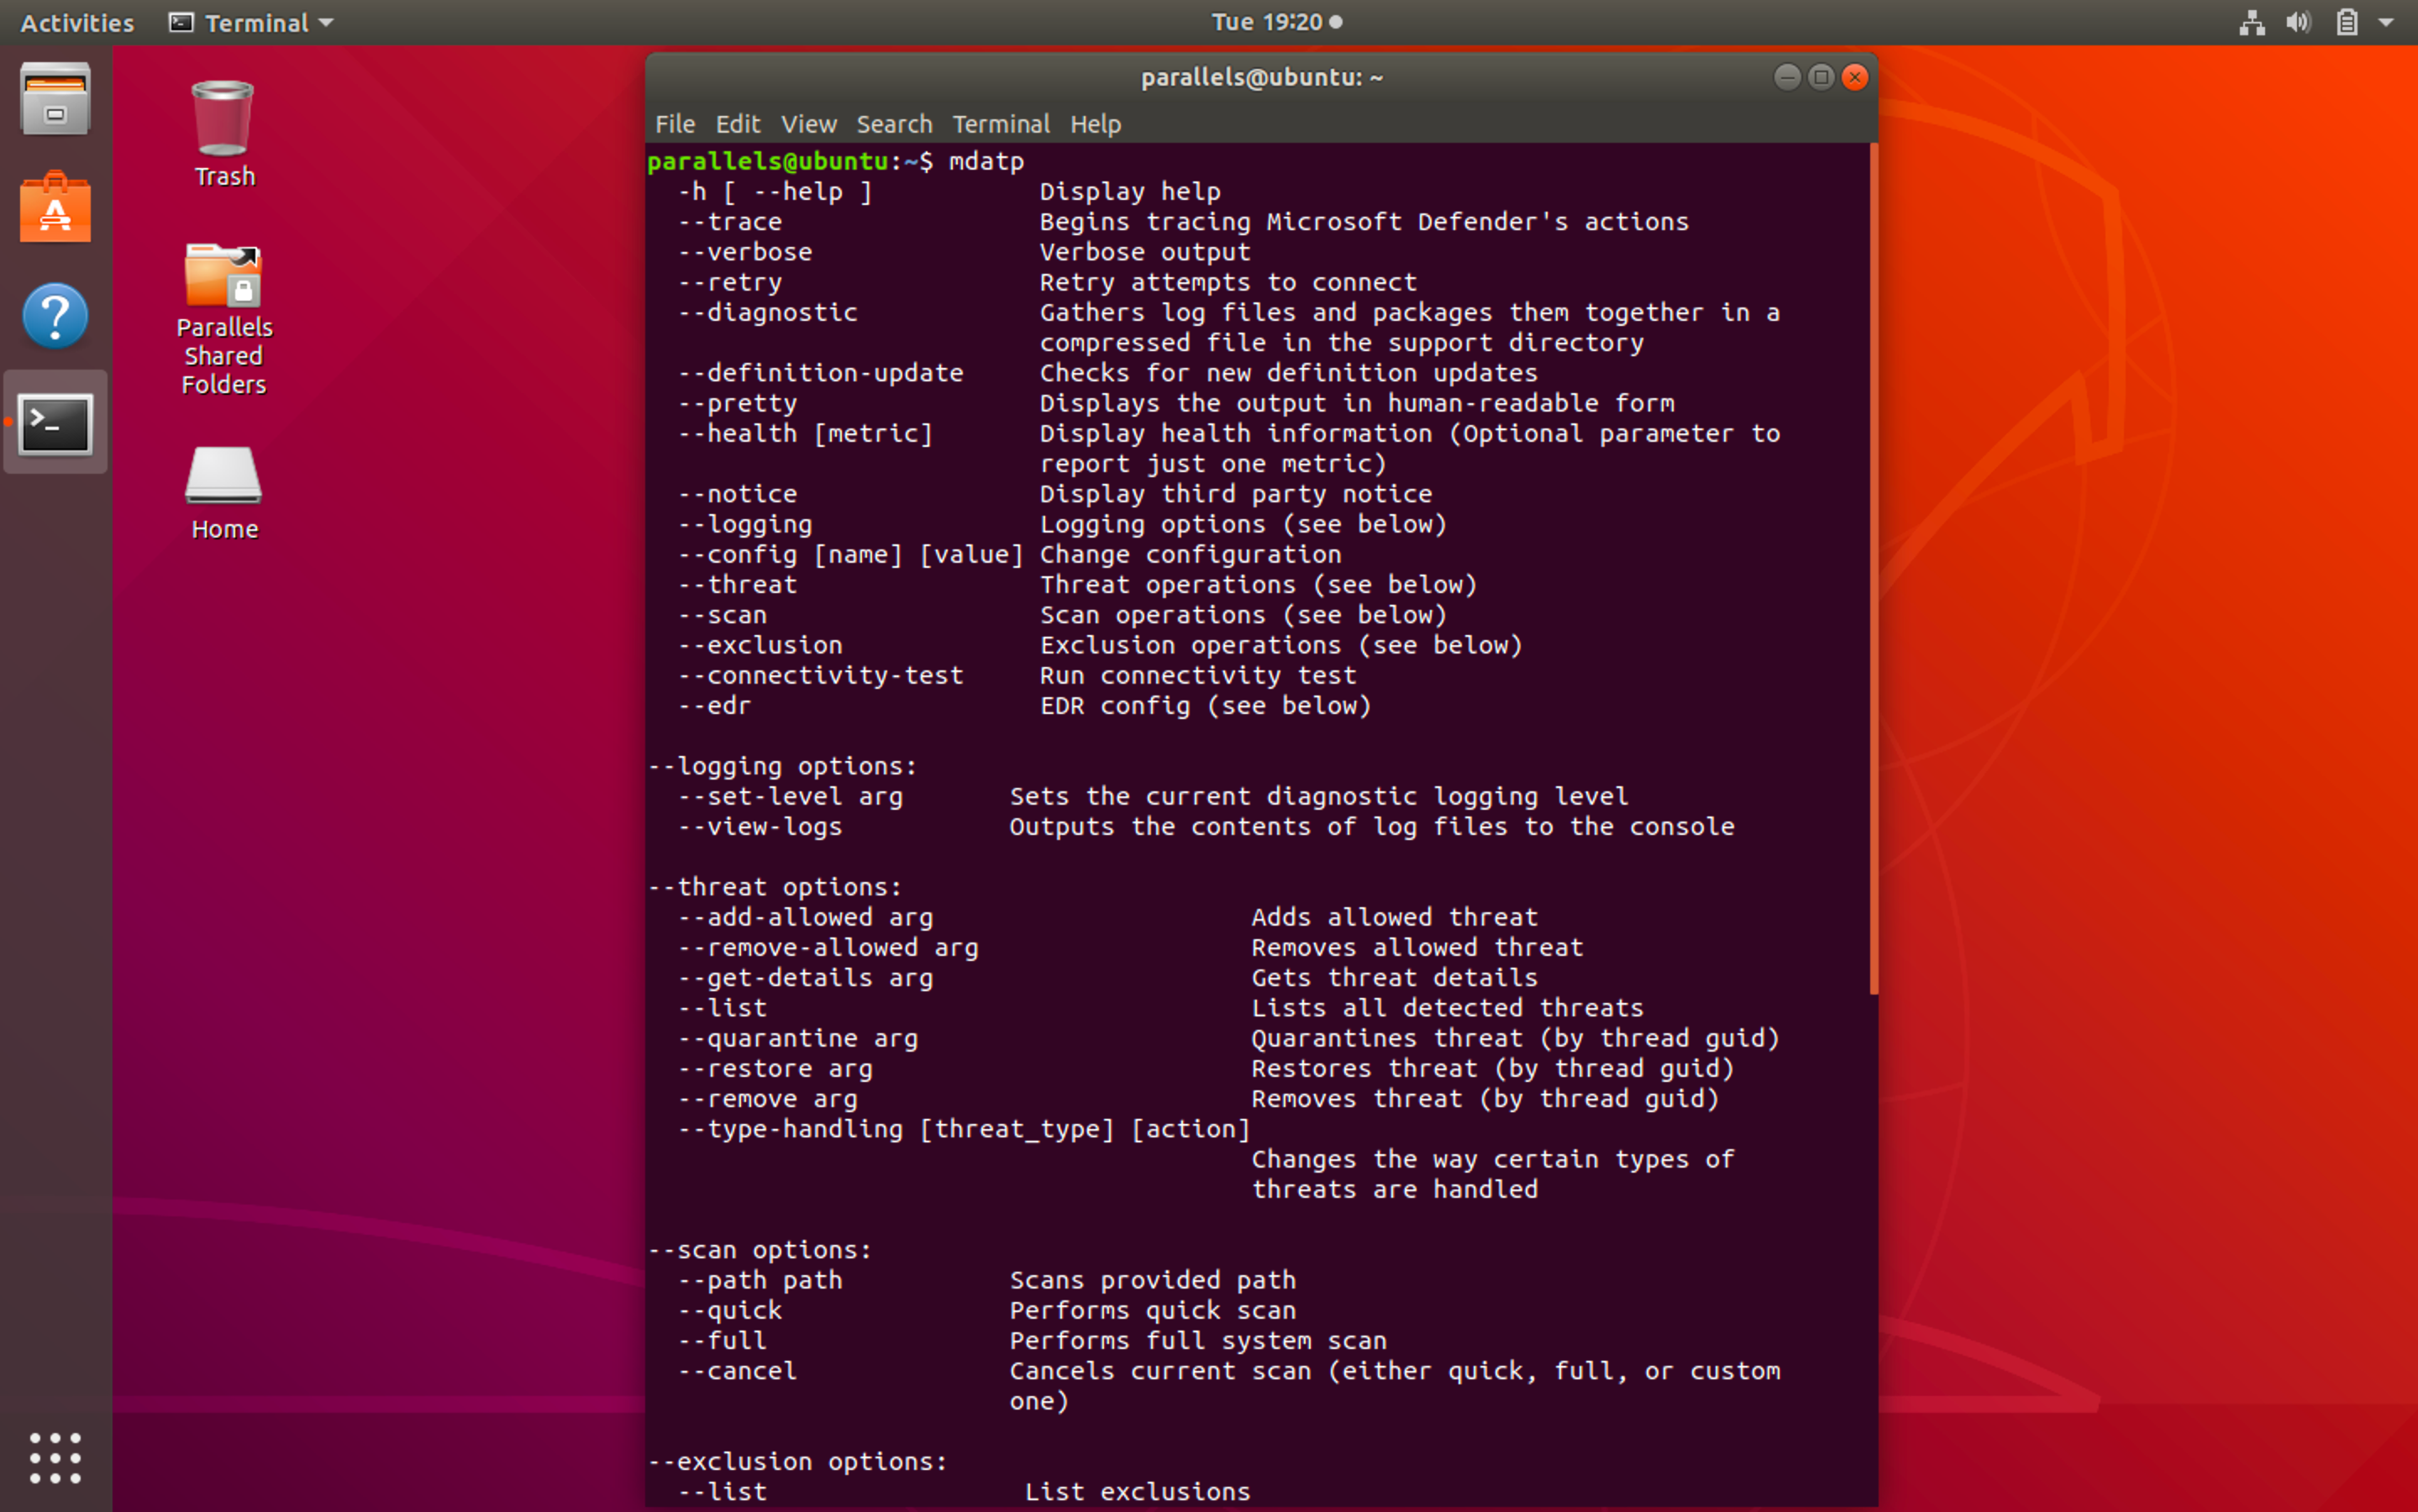
Task: Click the battery status icon in the top bar
Action: point(2345,22)
